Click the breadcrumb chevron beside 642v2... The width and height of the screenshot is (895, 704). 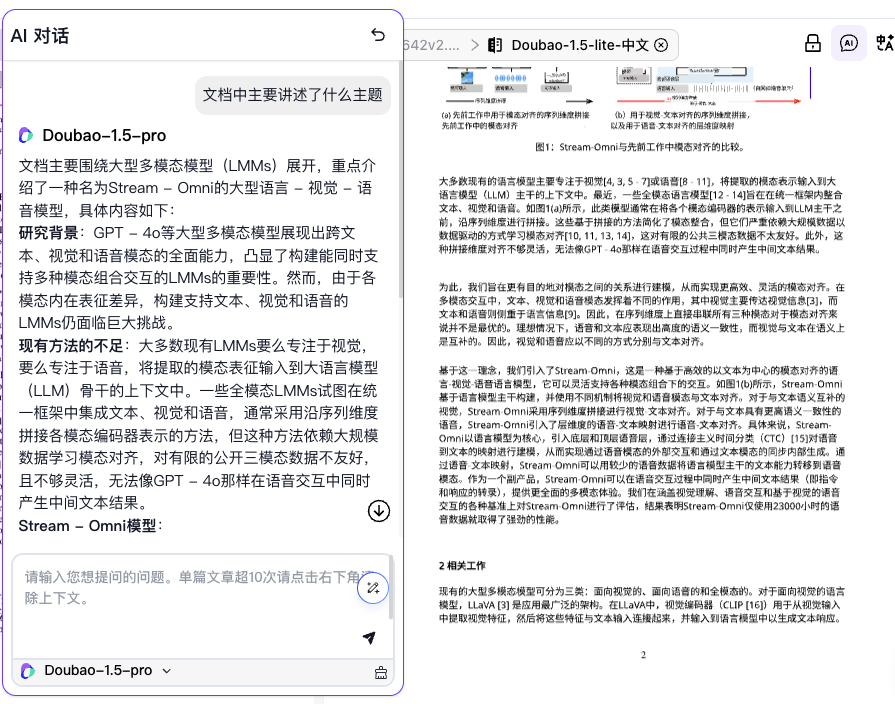(x=474, y=45)
